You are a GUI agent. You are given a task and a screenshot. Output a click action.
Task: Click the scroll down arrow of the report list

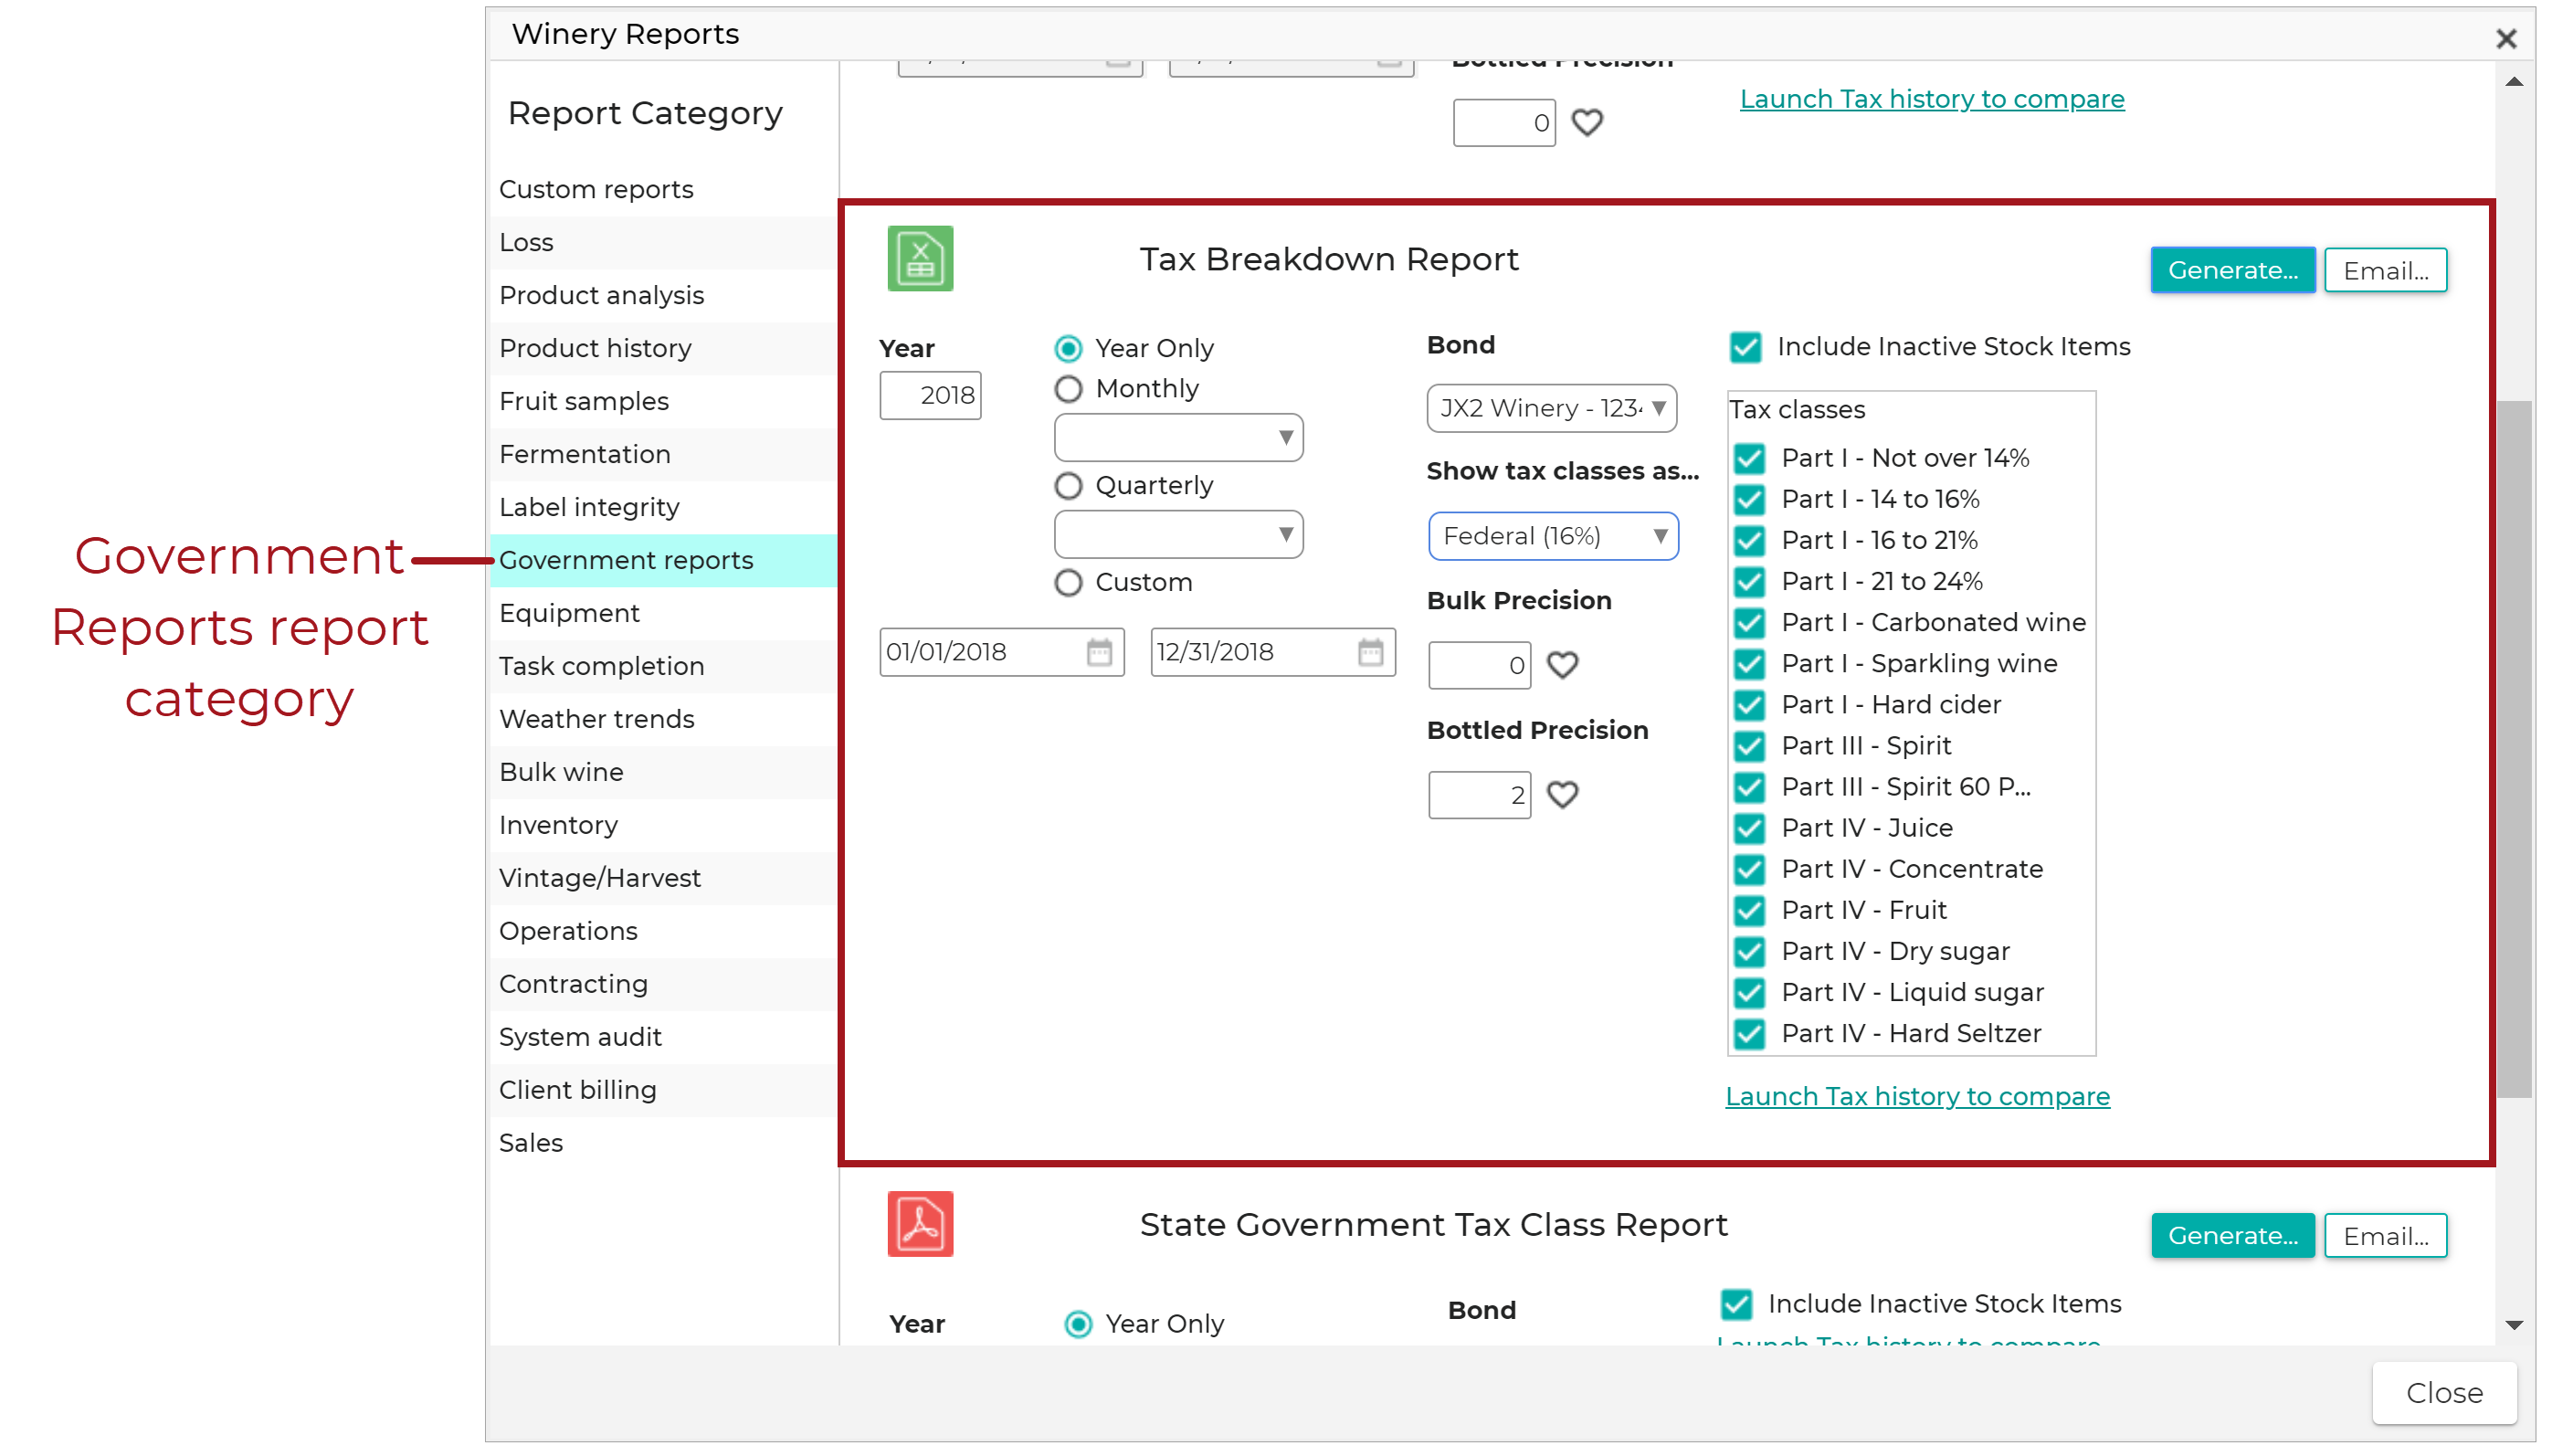[2514, 1325]
